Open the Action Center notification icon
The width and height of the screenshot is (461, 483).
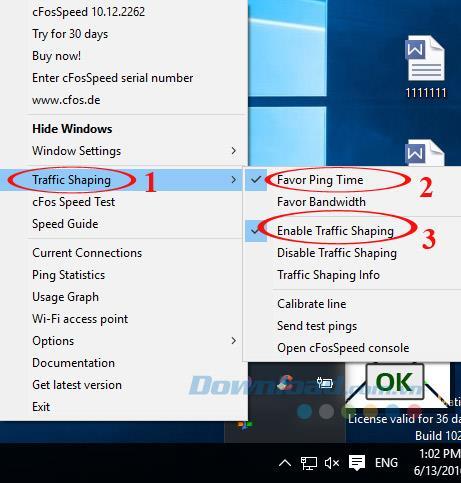coord(357,463)
